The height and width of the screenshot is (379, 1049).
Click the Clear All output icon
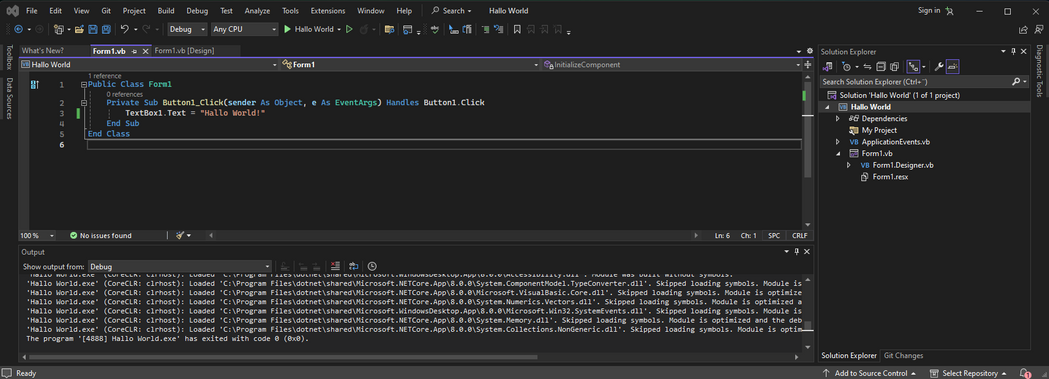point(335,266)
